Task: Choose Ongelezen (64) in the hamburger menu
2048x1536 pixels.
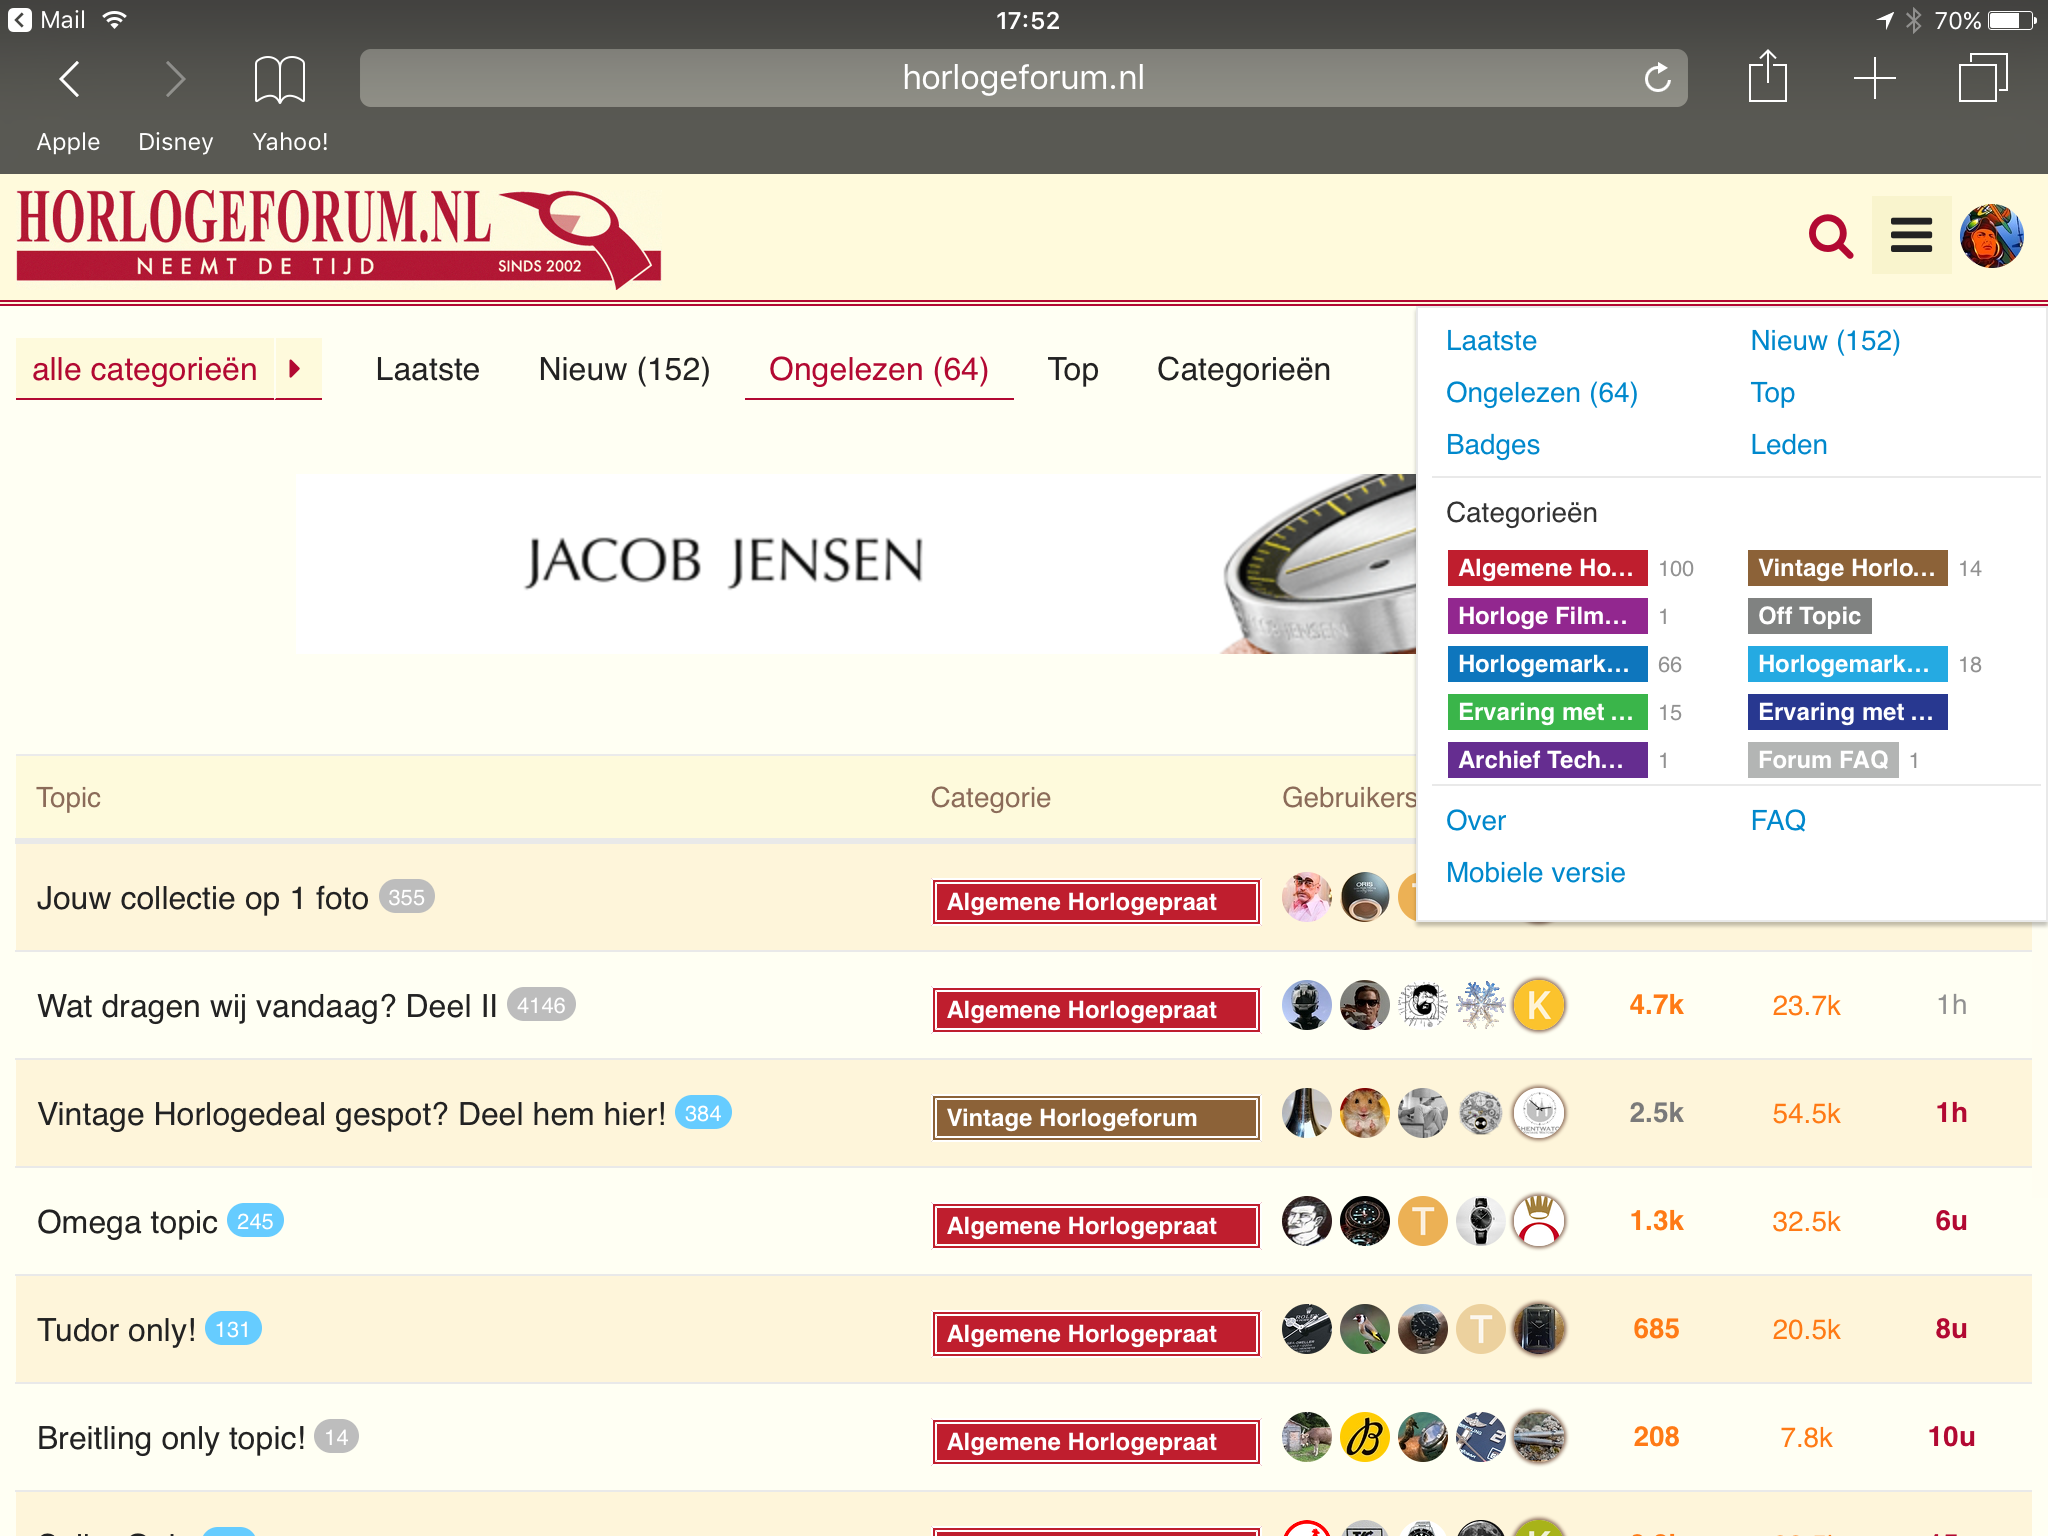Action: [1542, 393]
